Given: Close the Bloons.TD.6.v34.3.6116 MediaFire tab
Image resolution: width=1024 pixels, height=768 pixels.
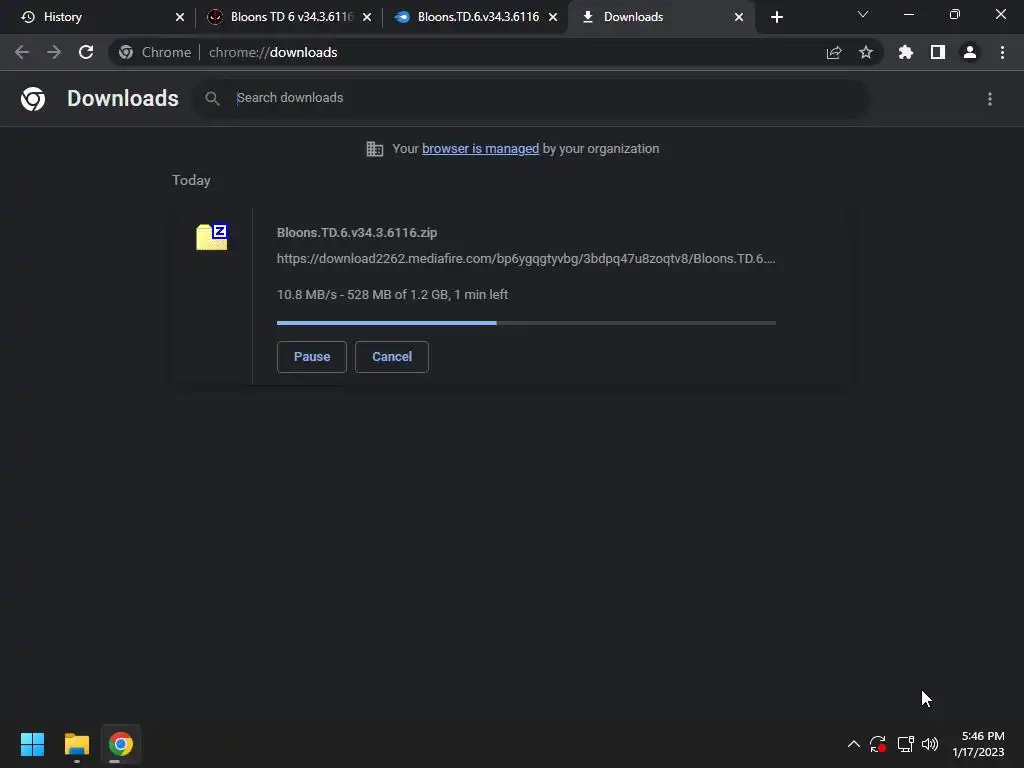Looking at the screenshot, I should [x=553, y=17].
